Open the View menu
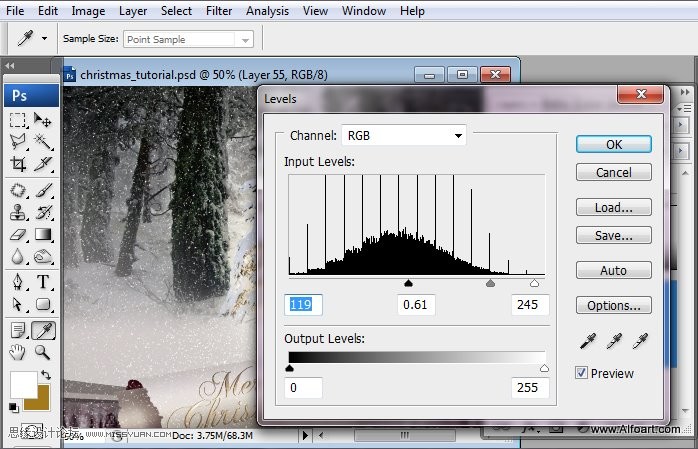This screenshot has height=449, width=698. click(315, 11)
